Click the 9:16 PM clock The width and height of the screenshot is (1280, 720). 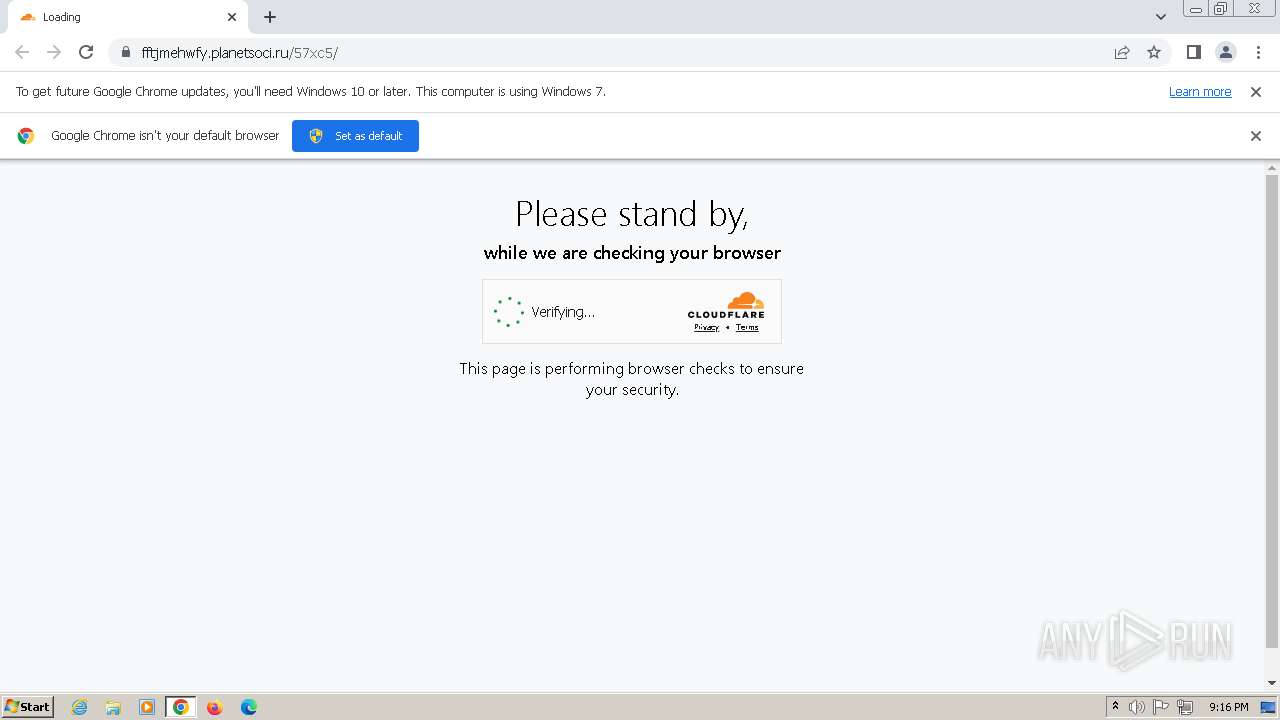pos(1228,707)
